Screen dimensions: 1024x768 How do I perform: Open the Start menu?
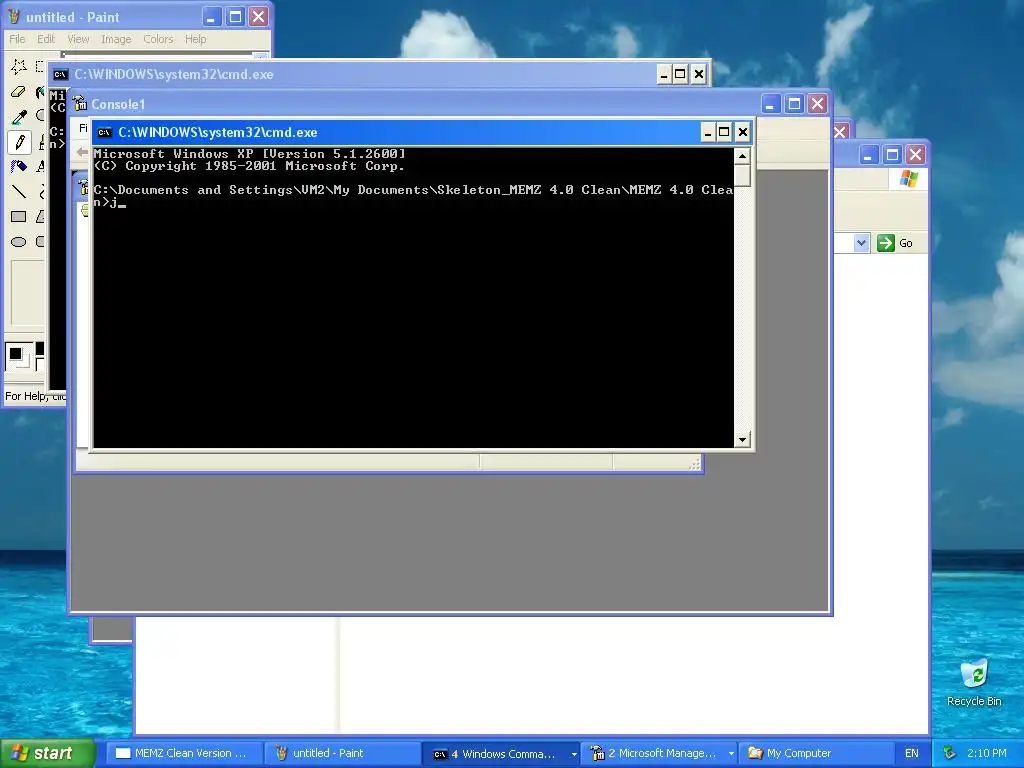47,753
